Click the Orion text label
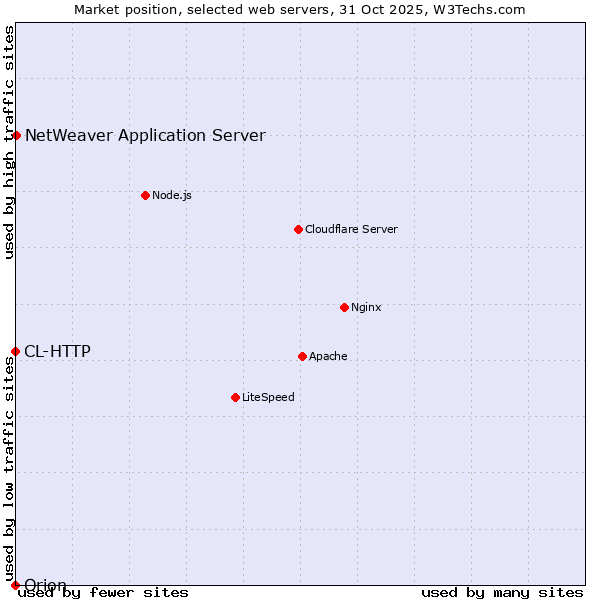 [45, 585]
